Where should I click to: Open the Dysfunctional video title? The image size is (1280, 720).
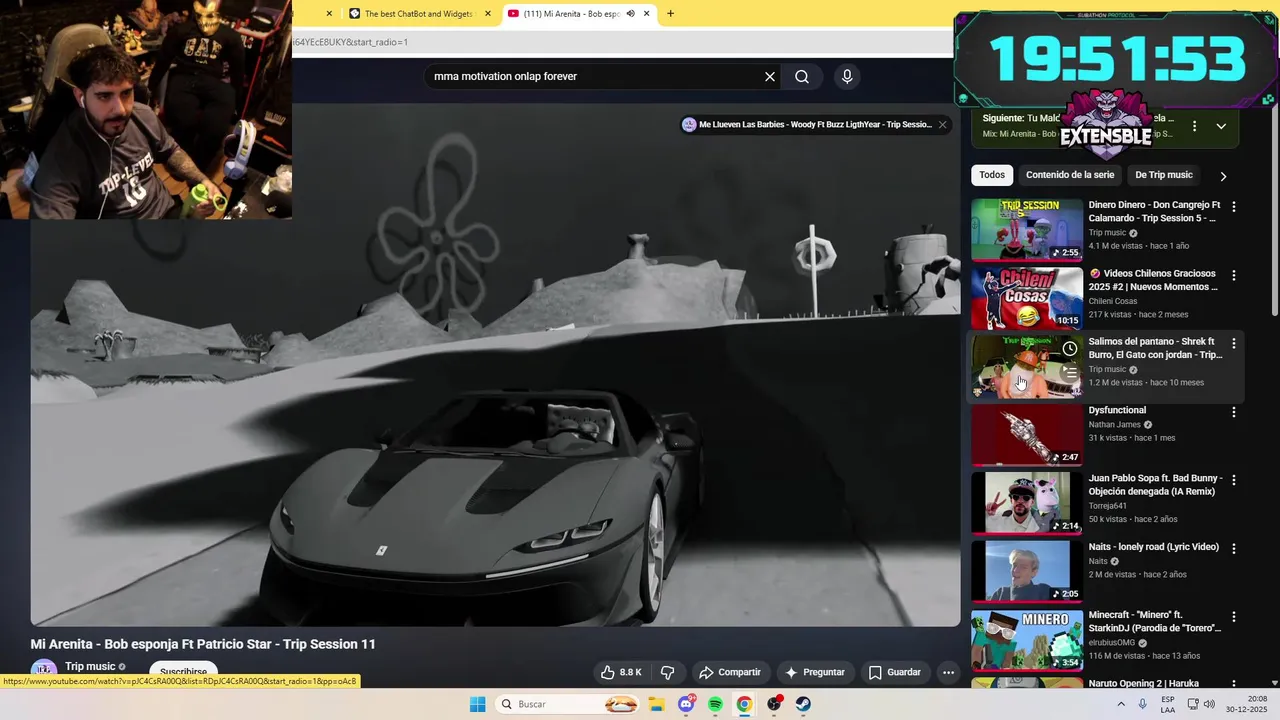pos(1117,410)
